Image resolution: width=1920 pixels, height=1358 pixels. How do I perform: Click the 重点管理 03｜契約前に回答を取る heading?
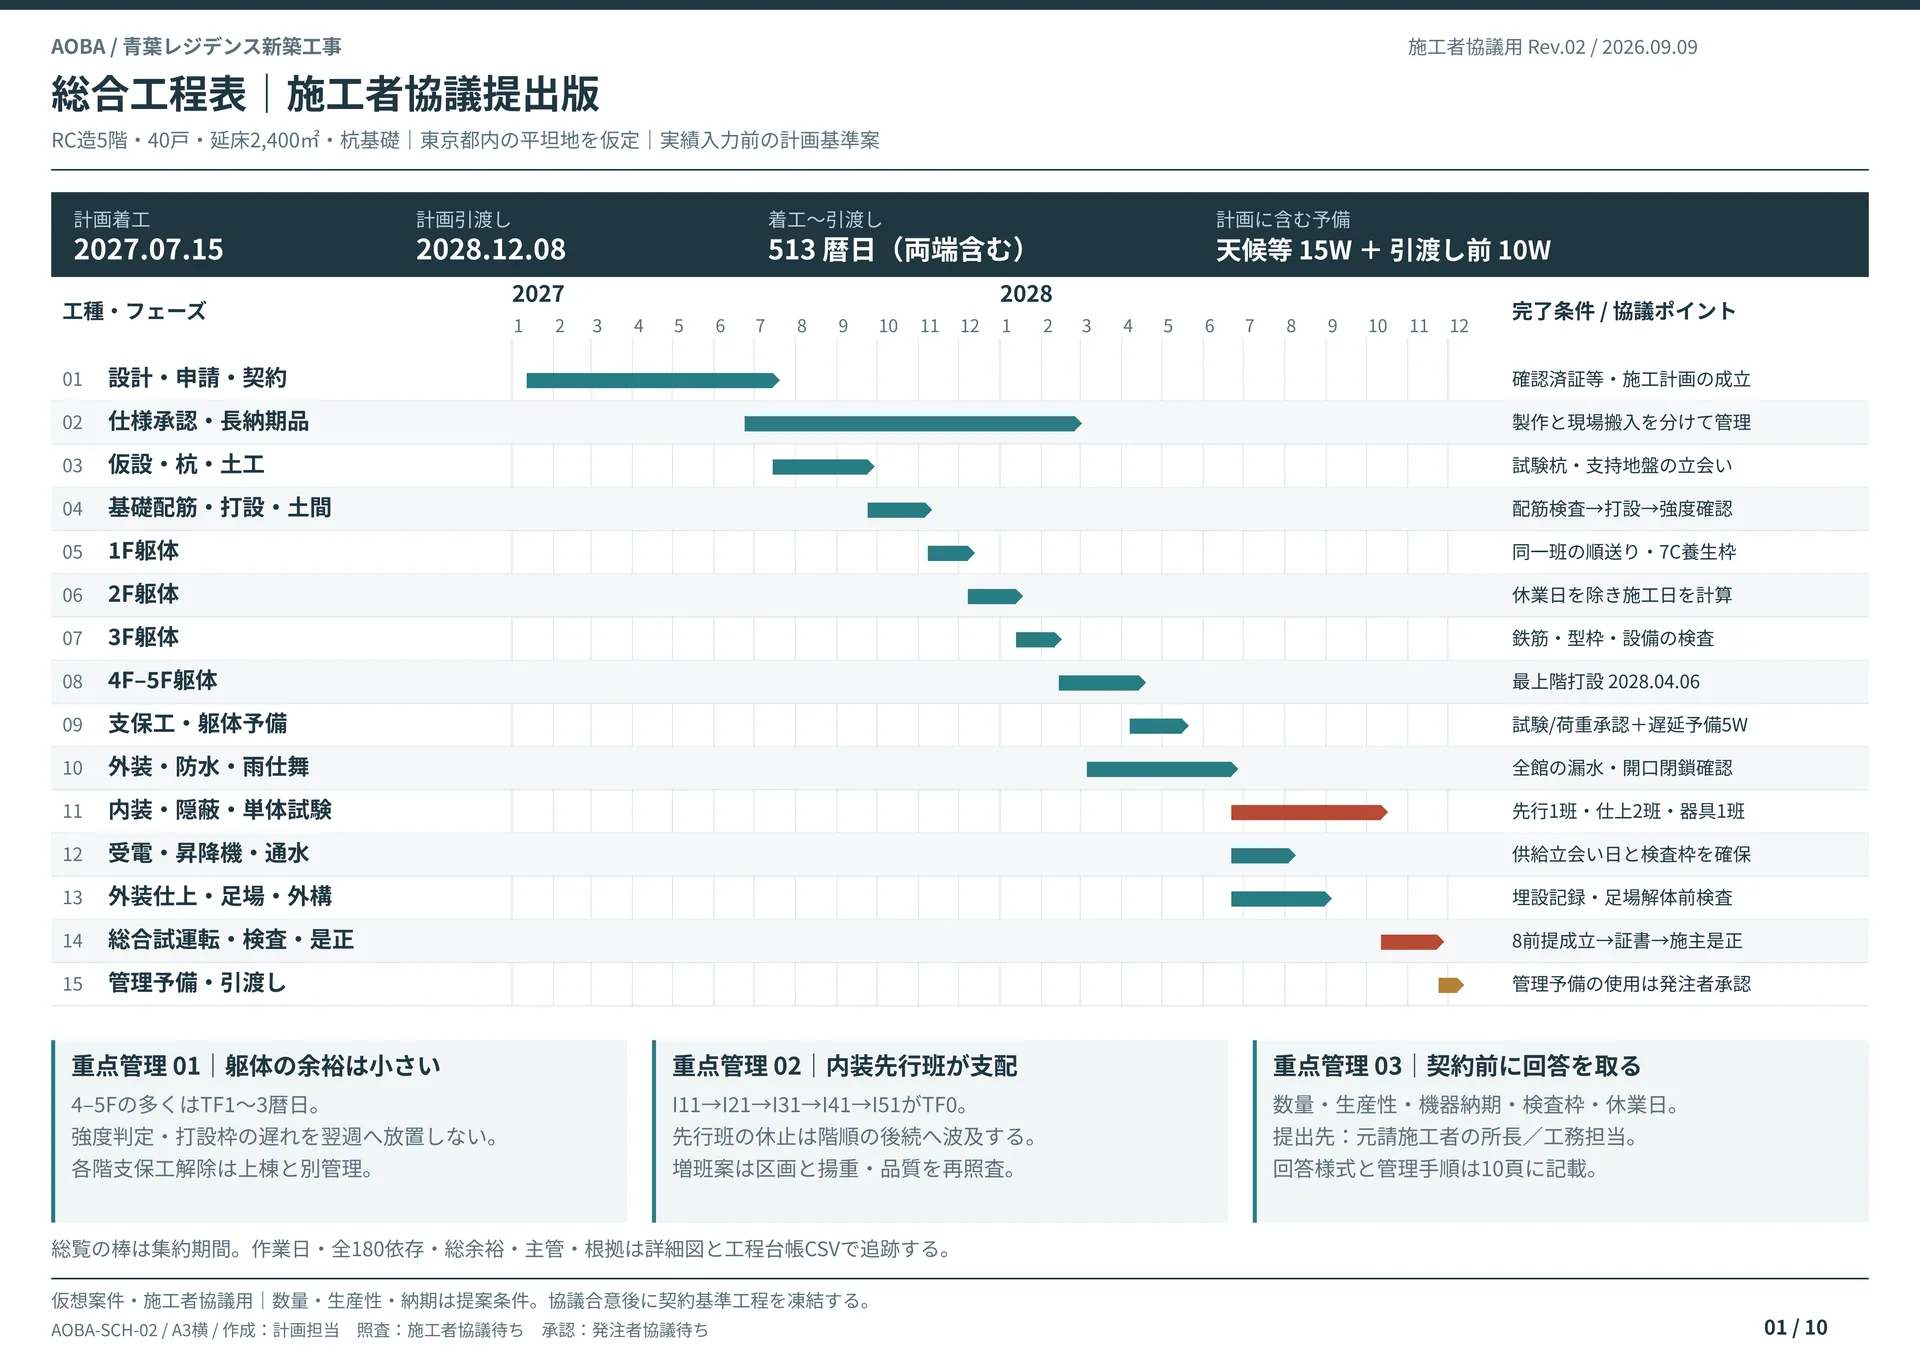(1457, 1066)
